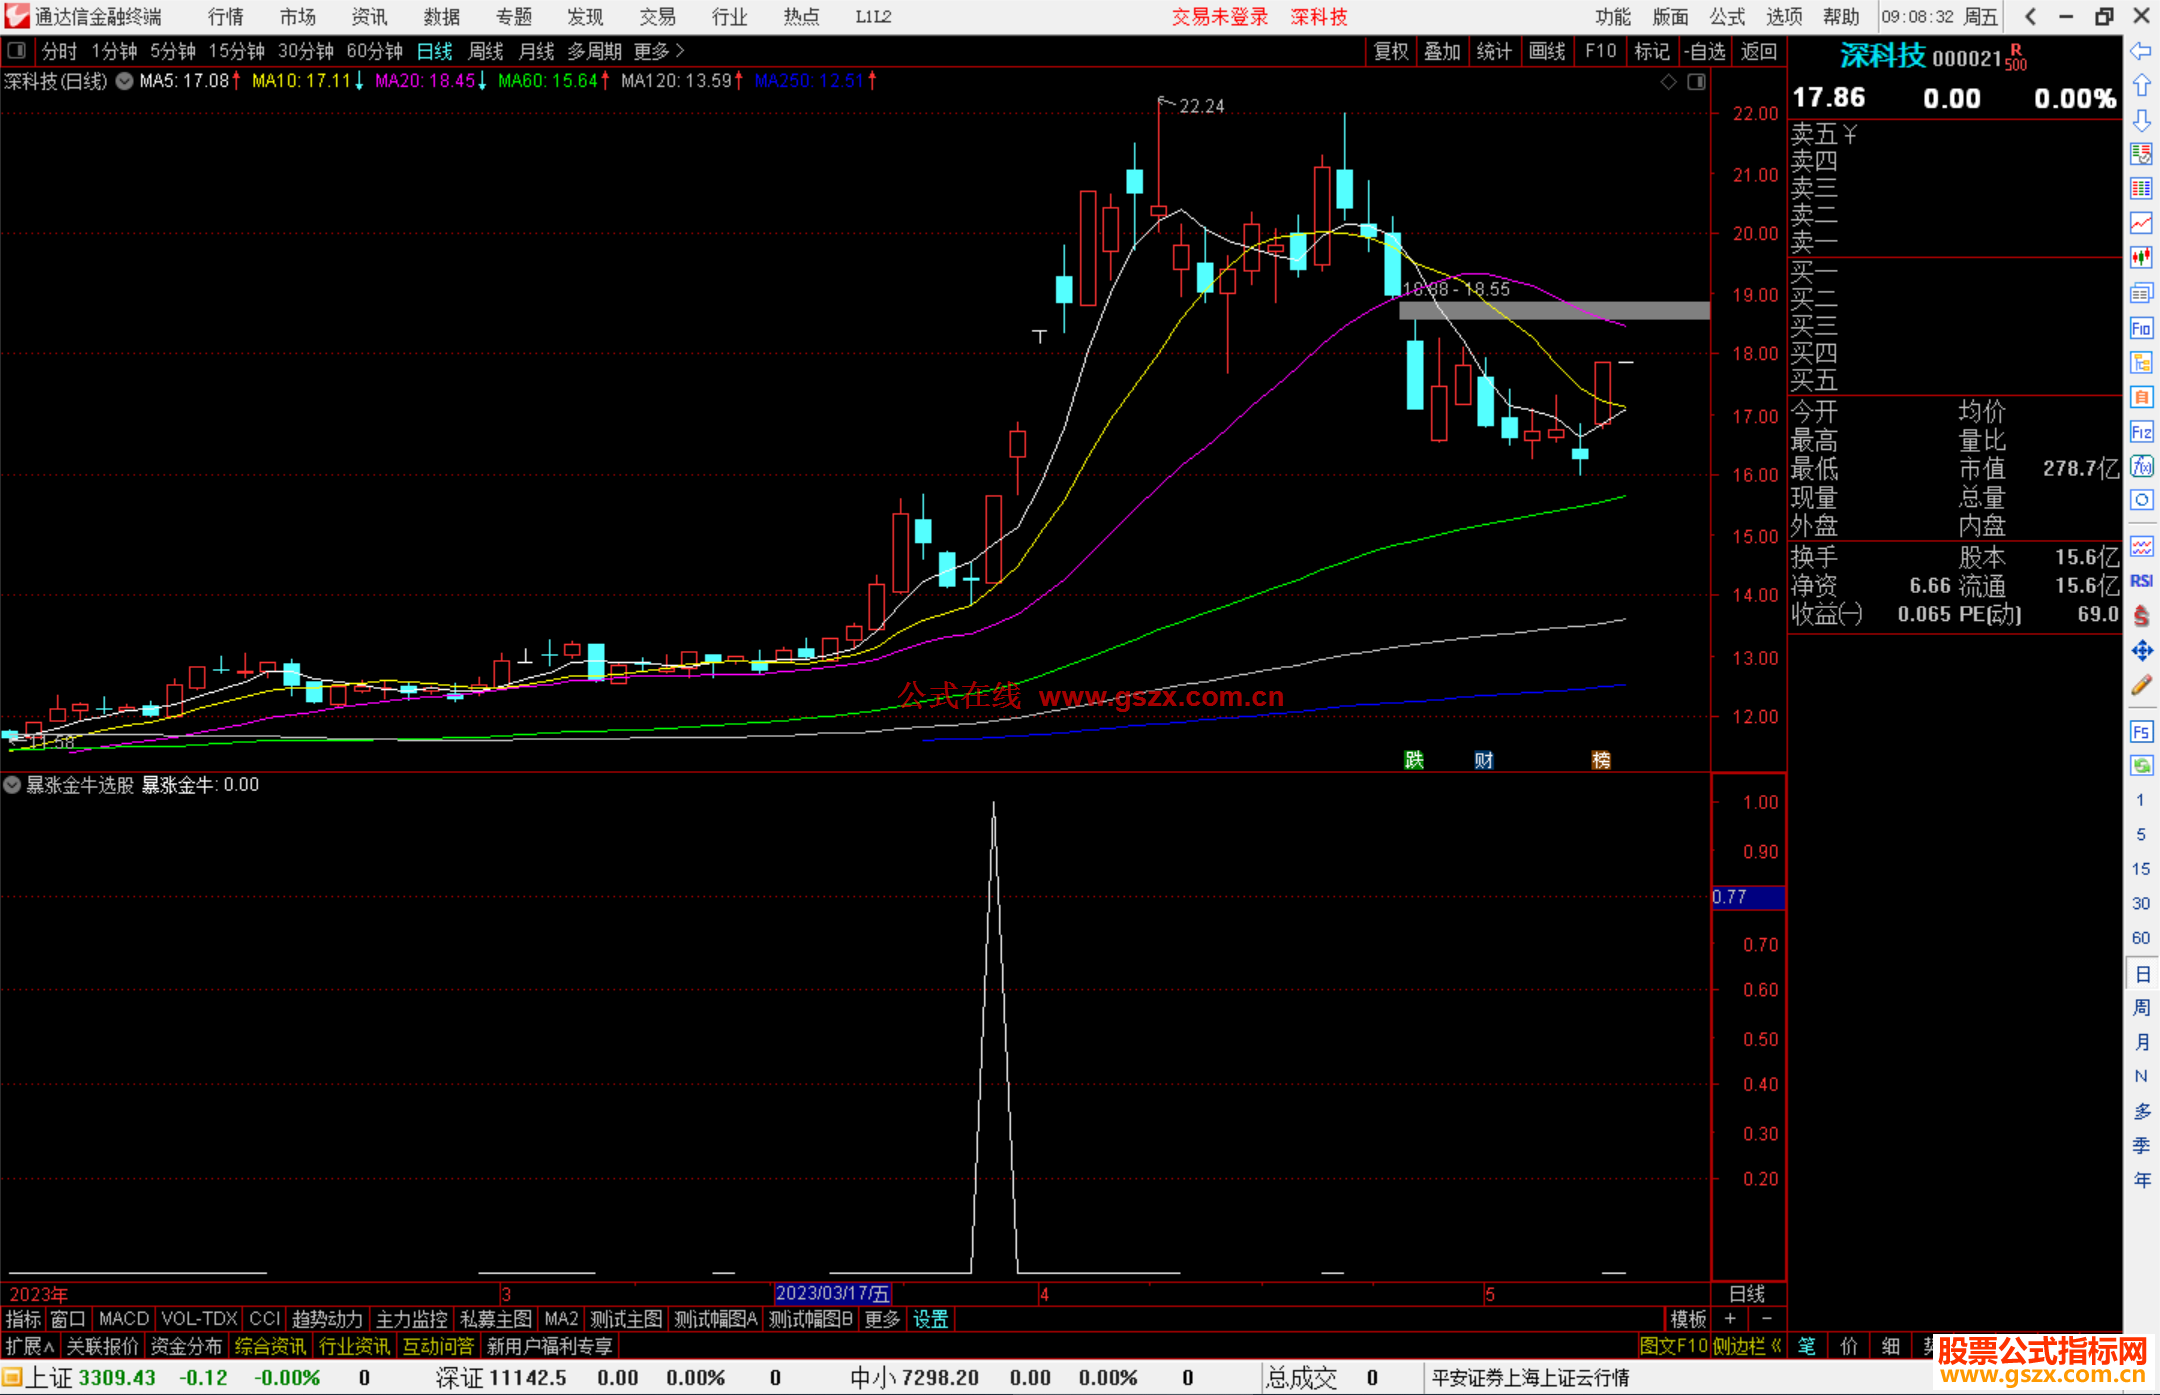The width and height of the screenshot is (2160, 1395).
Task: Select the pencil drawing tool icon
Action: [x=2141, y=686]
